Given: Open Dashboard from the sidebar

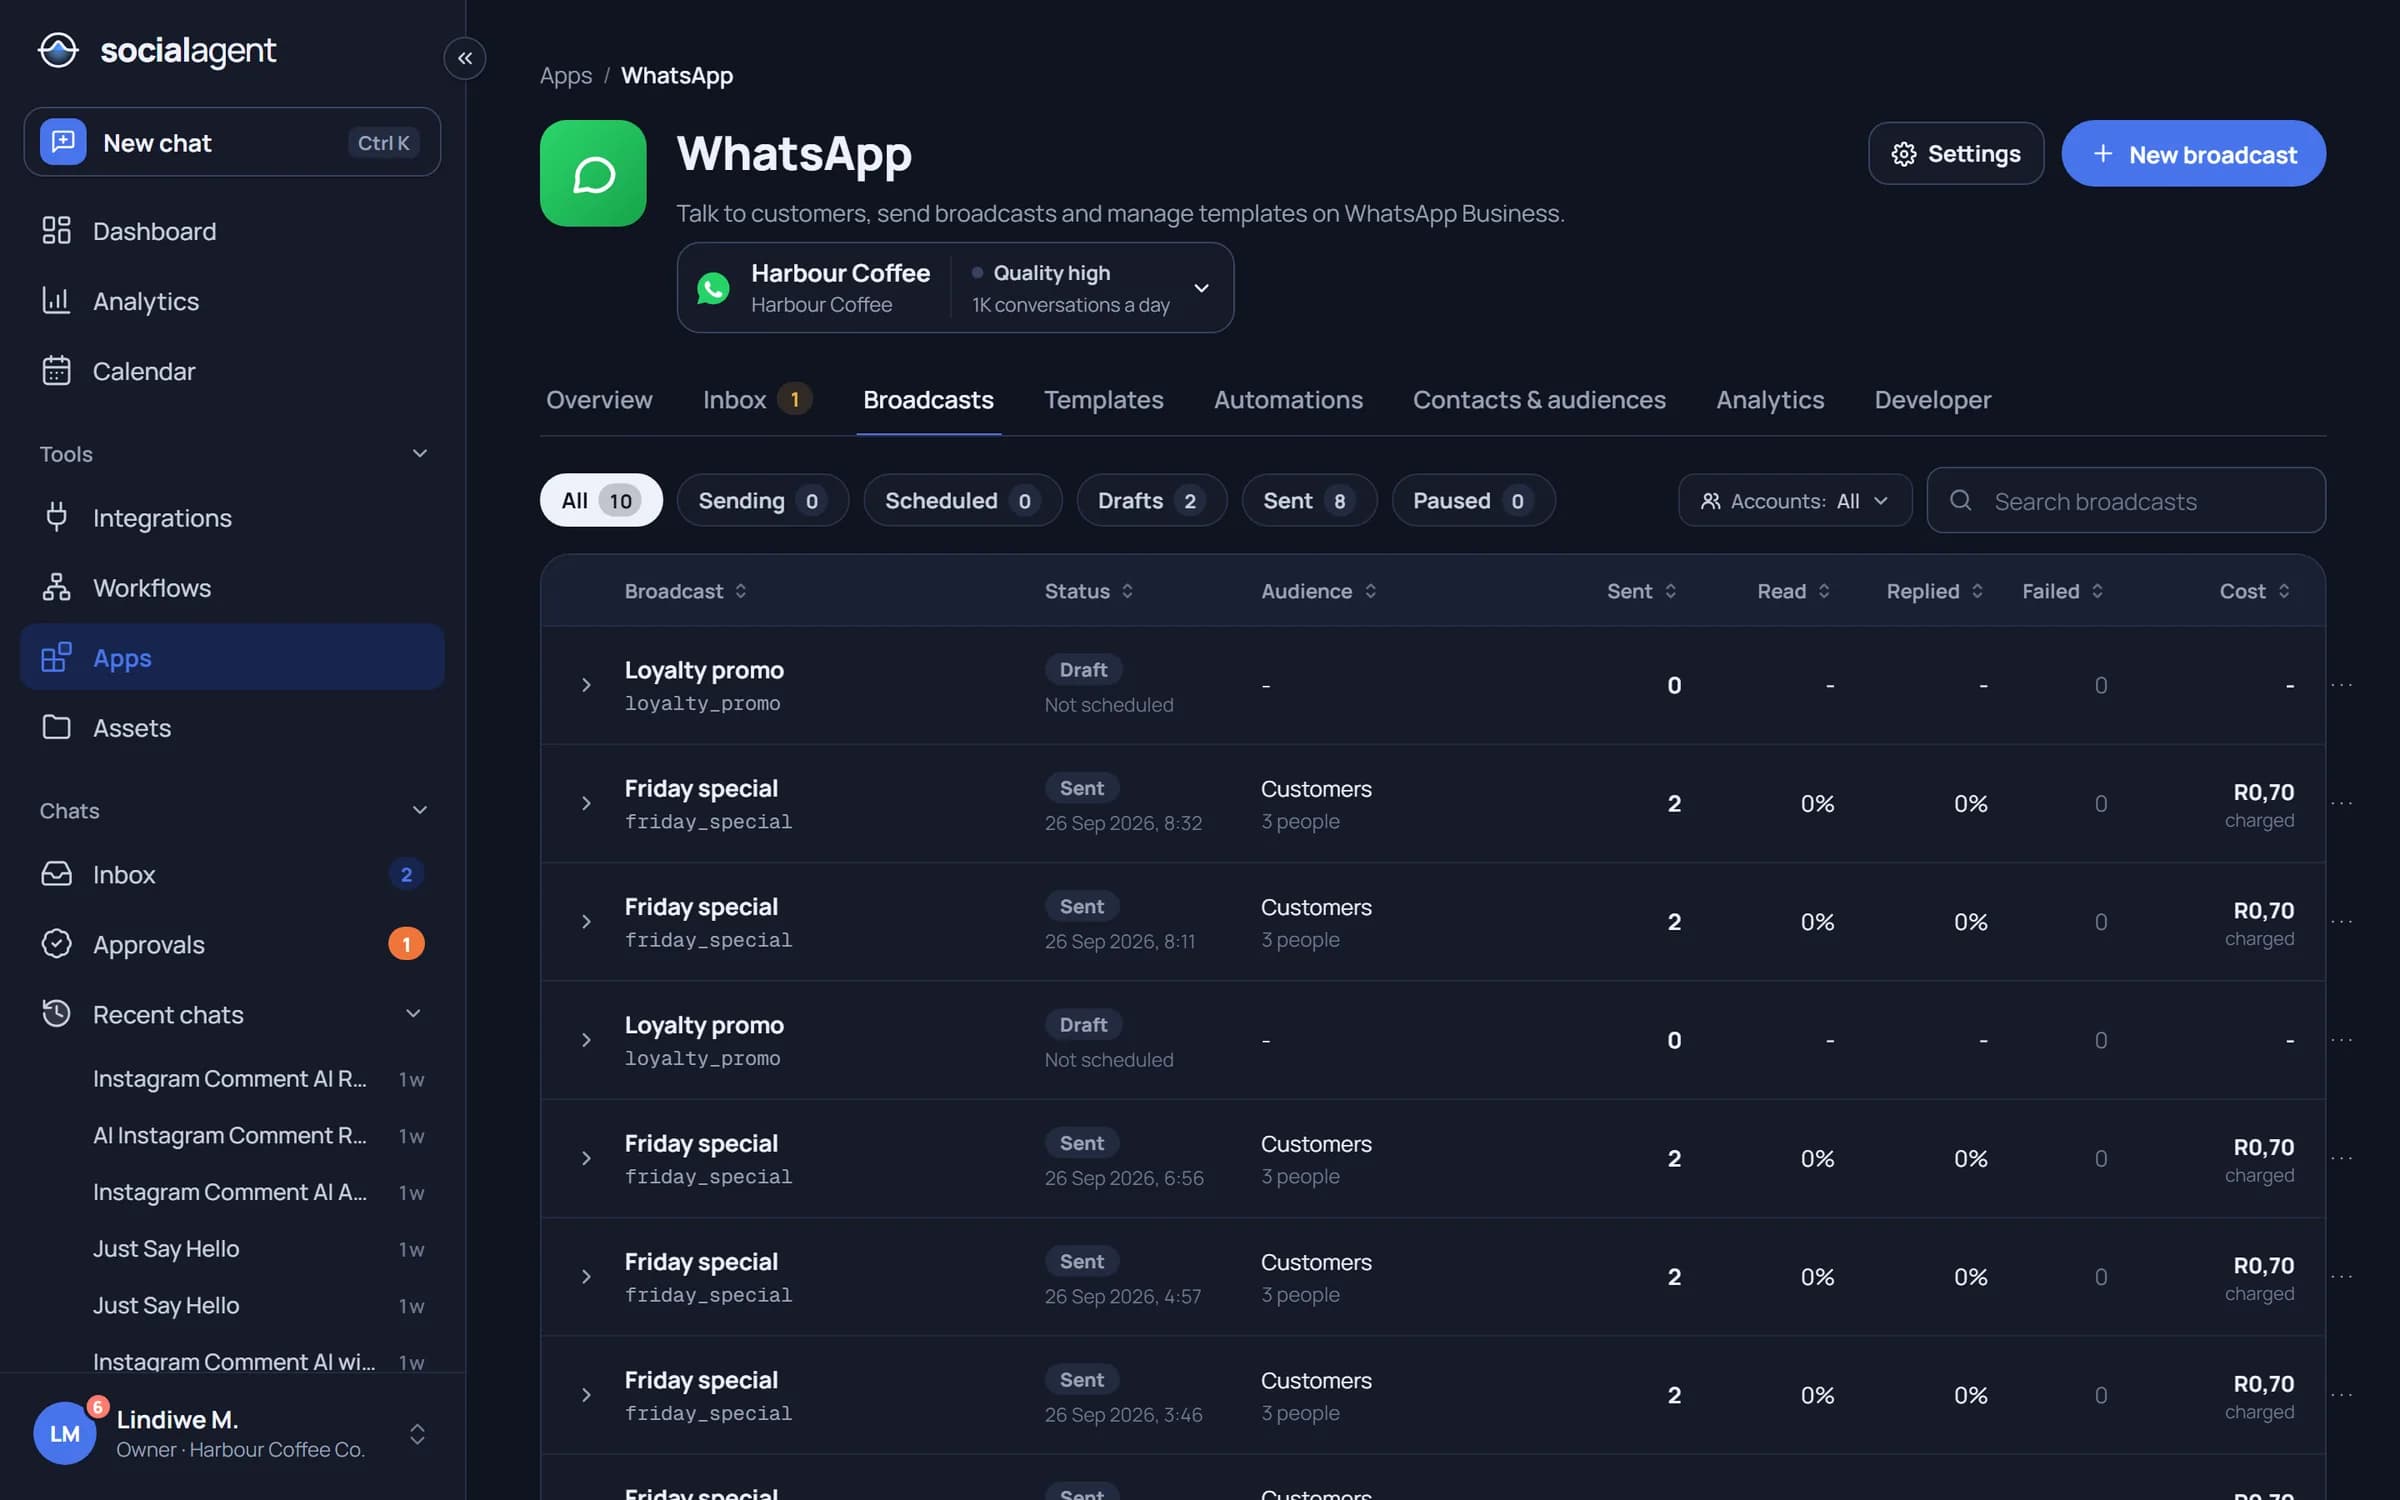Looking at the screenshot, I should point(232,231).
